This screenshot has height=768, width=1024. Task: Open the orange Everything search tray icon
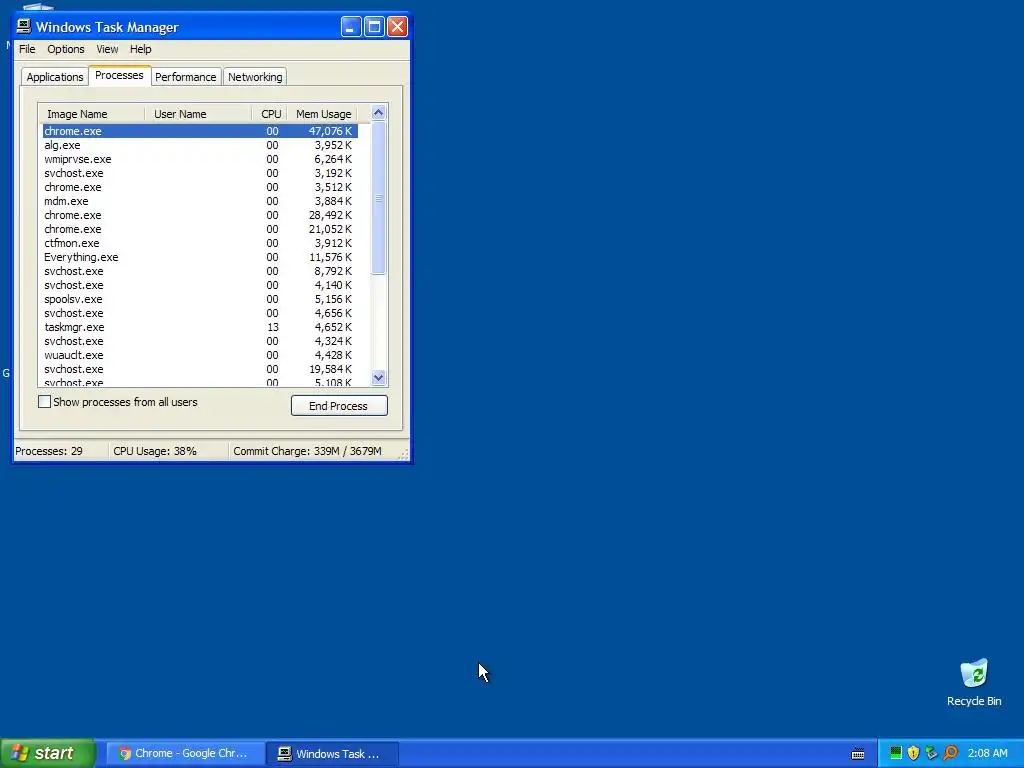pos(950,753)
